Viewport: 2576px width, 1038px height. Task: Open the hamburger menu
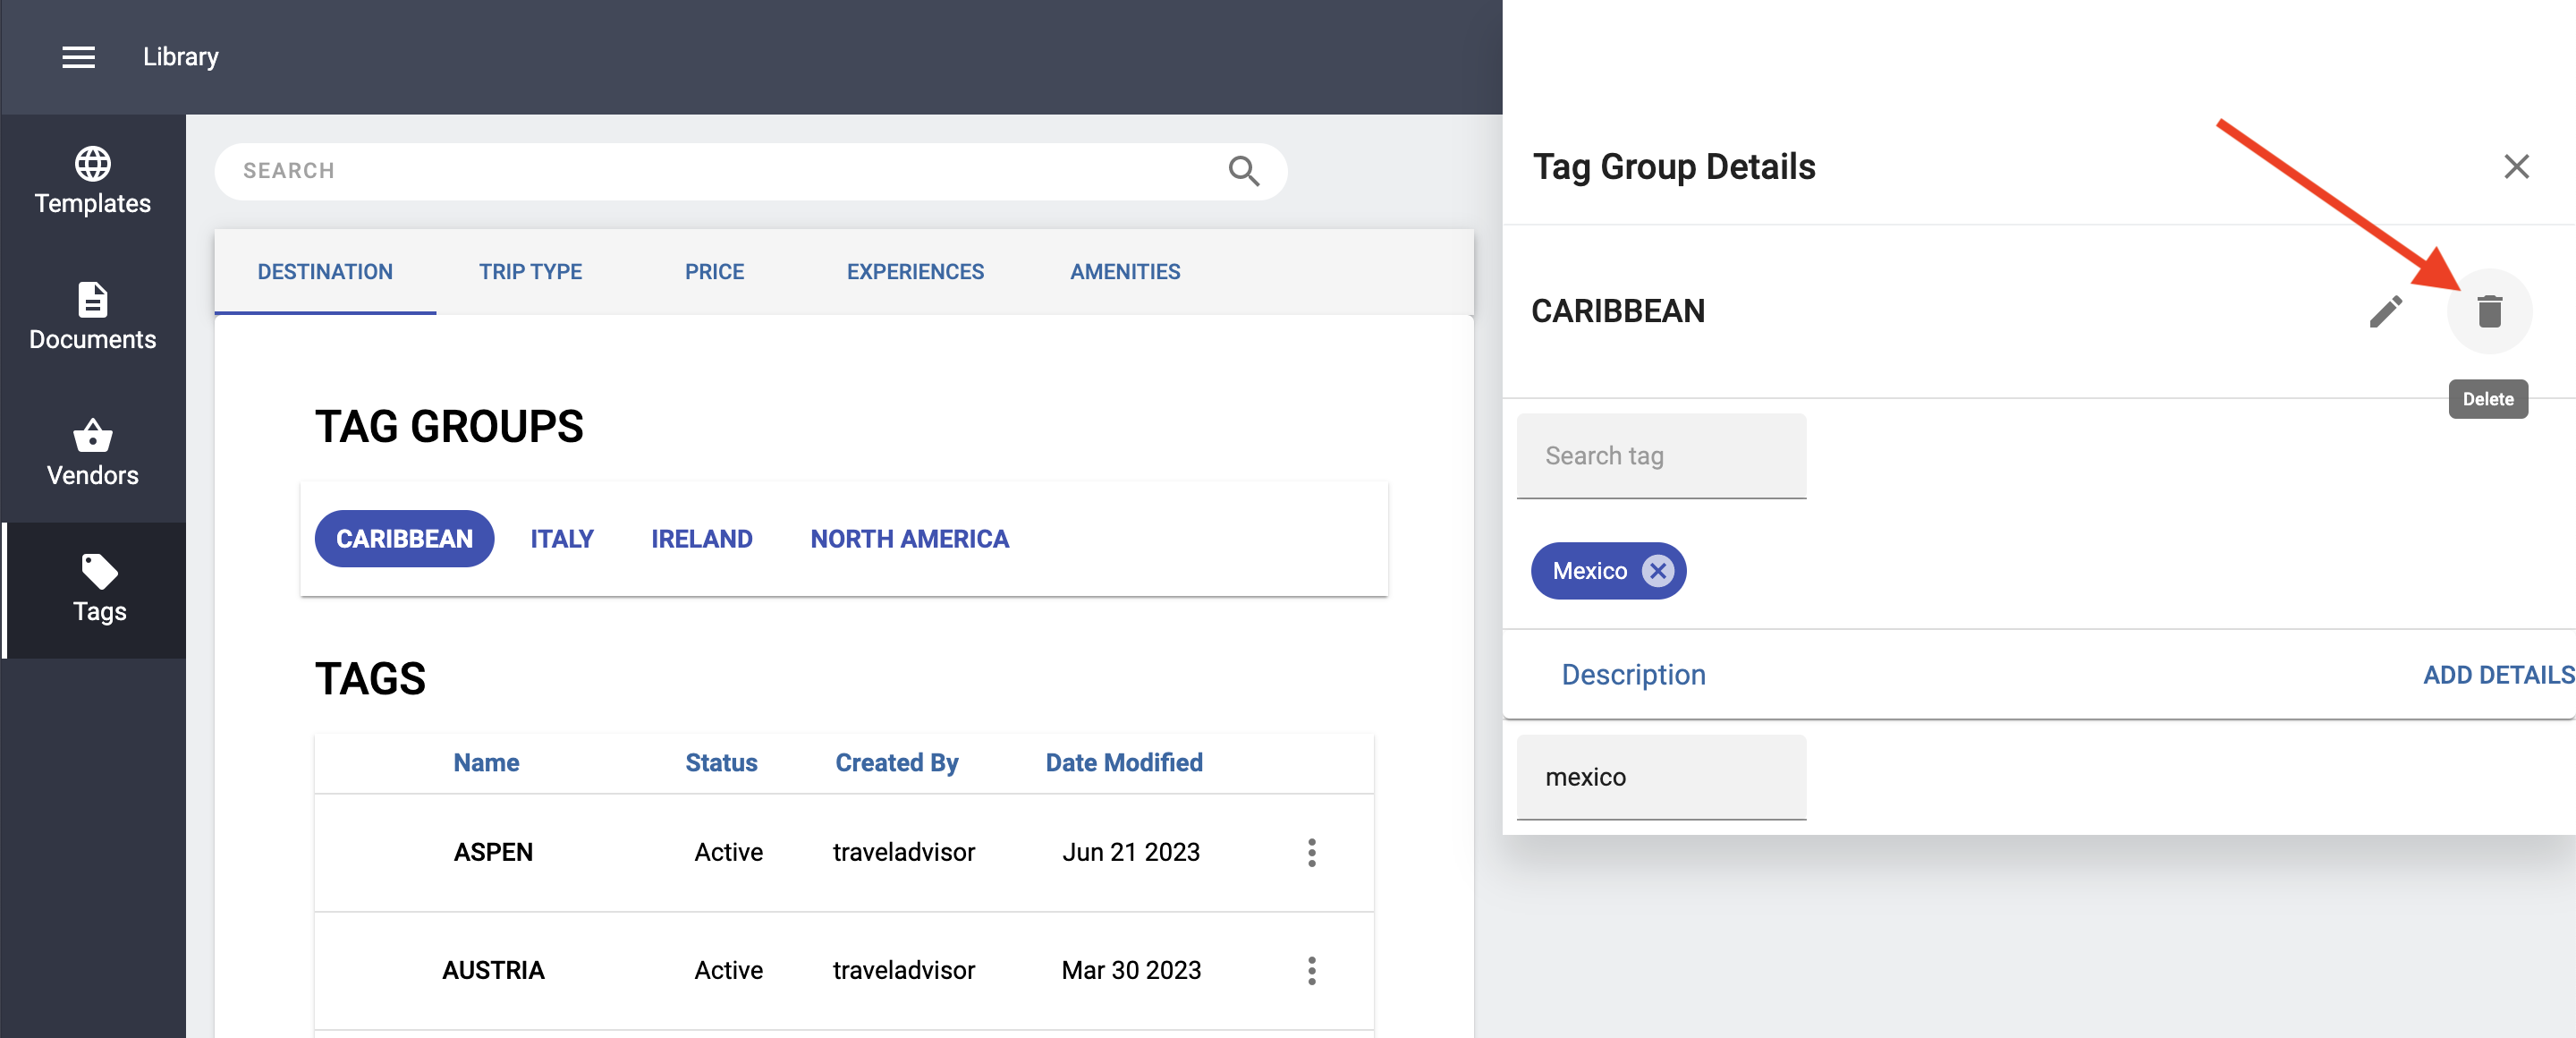(78, 57)
